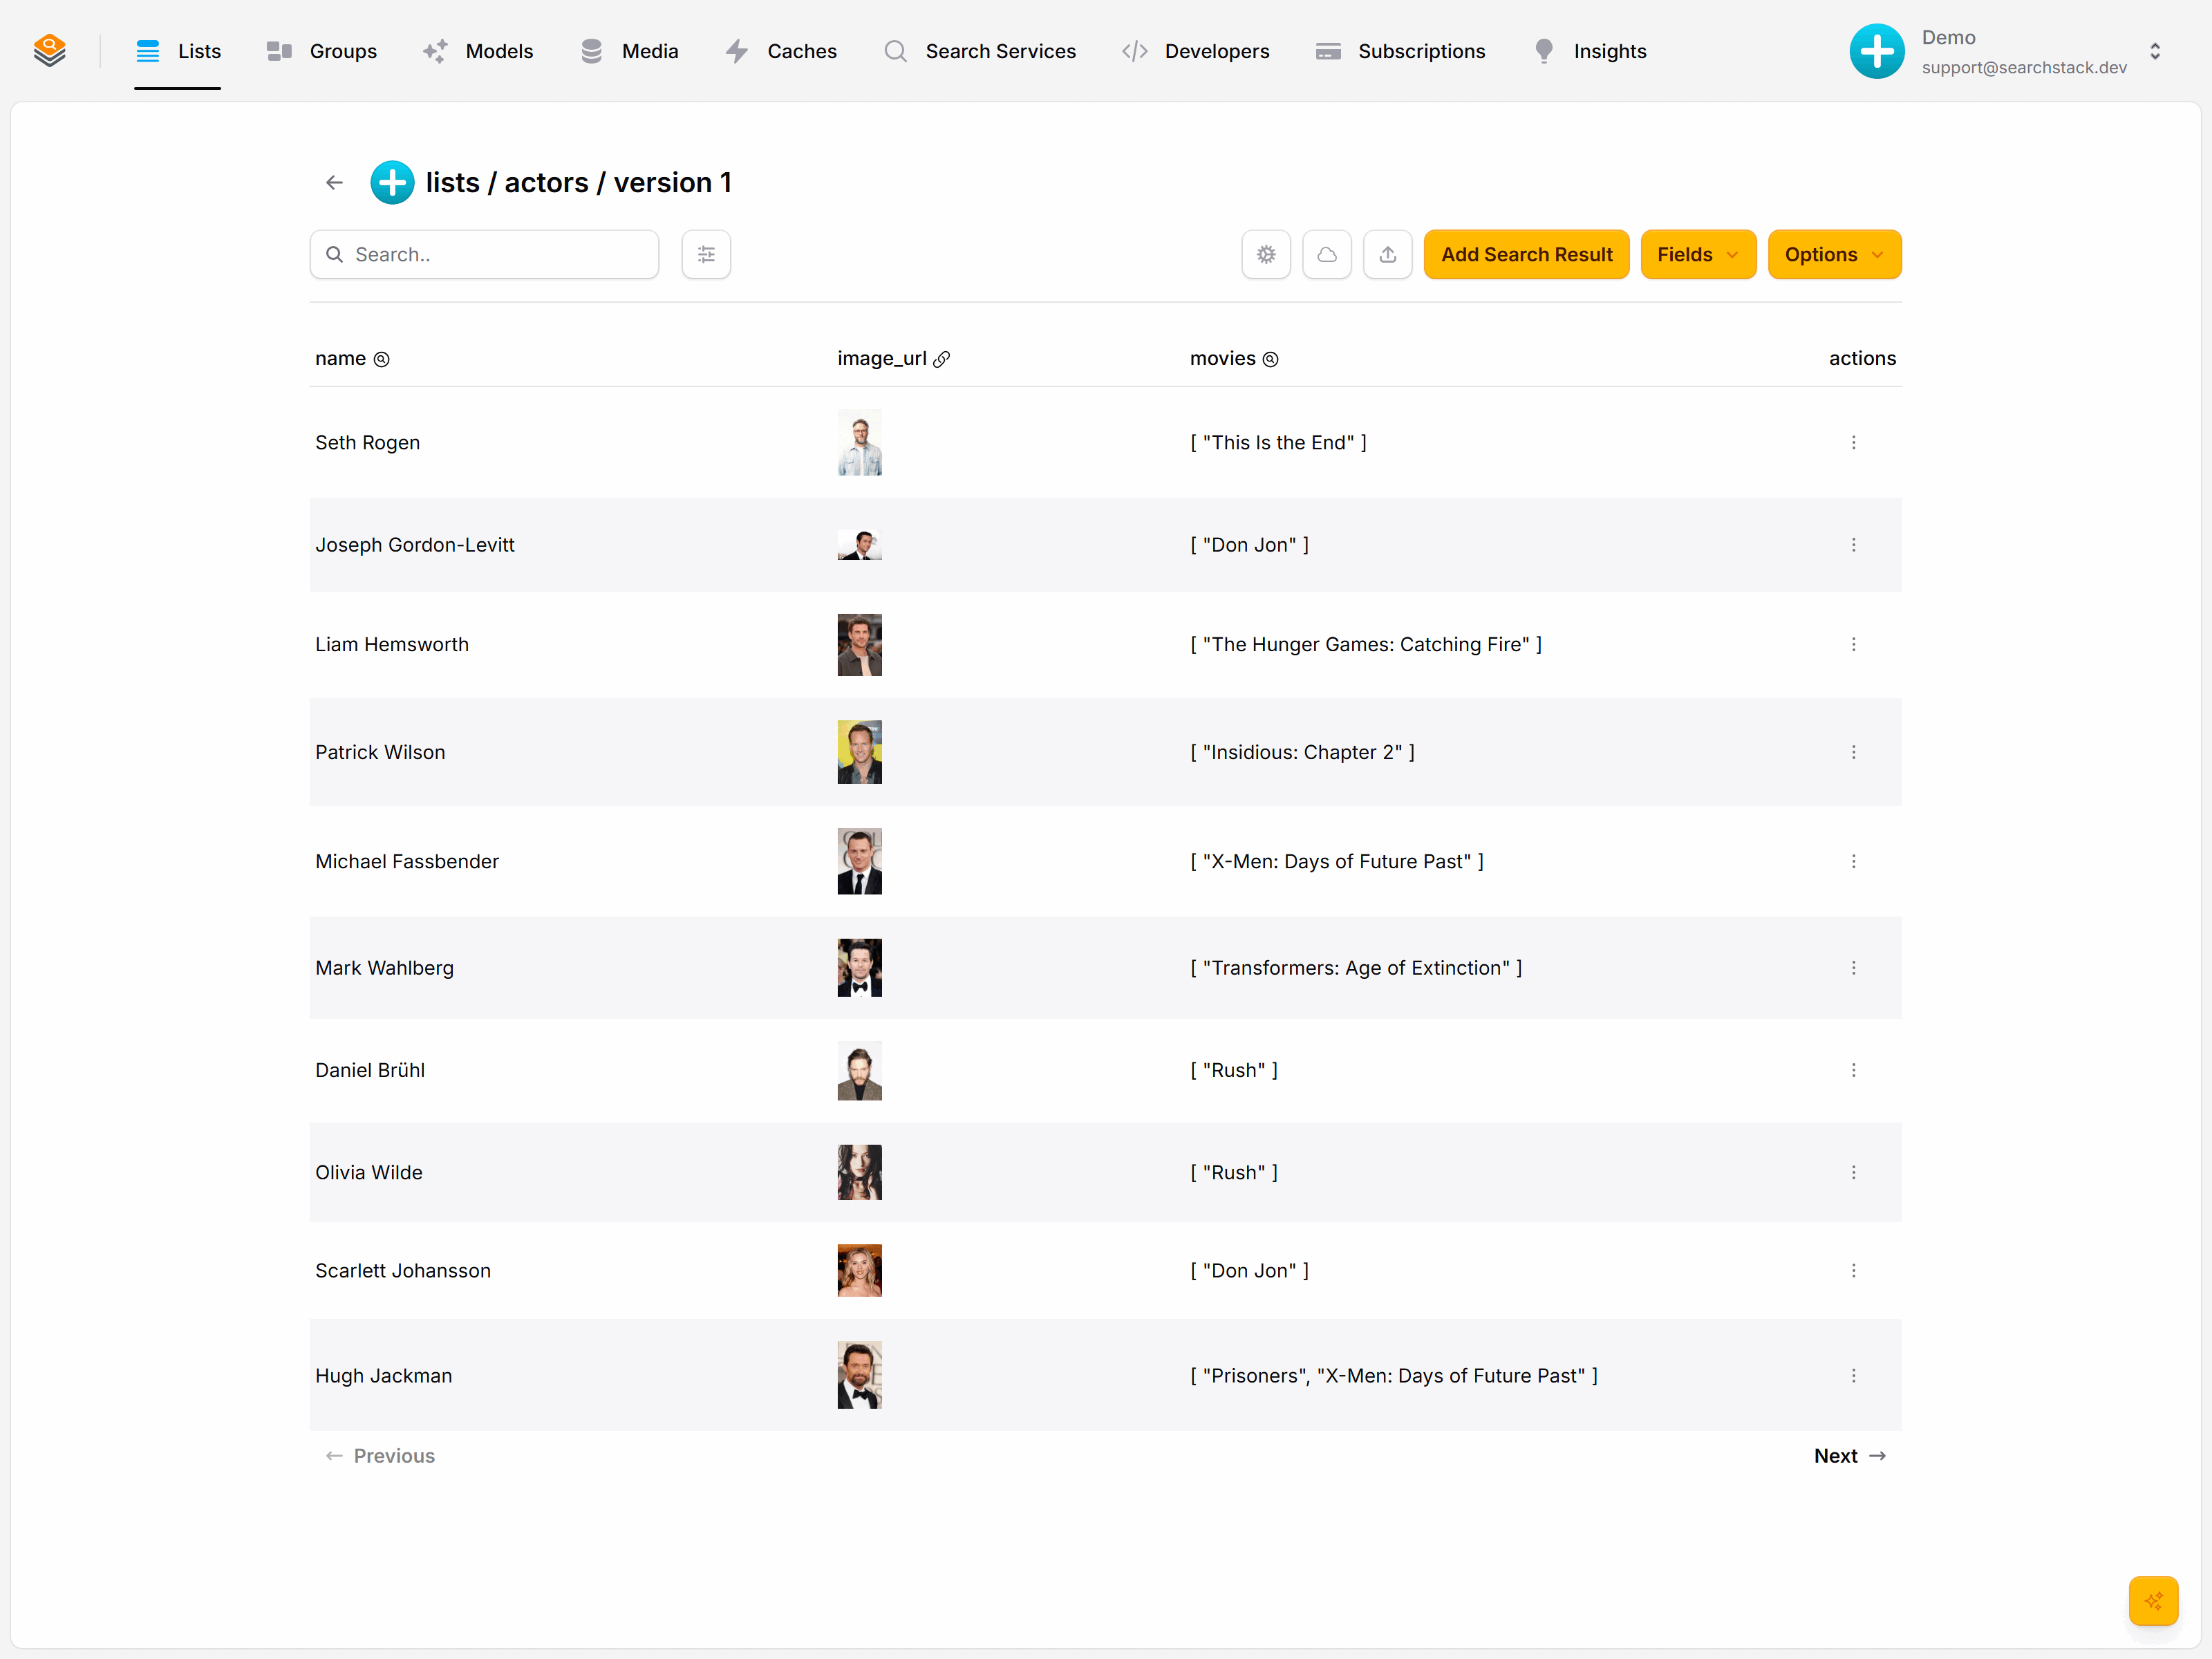Focus the Search input field
Image resolution: width=2212 pixels, height=1659 pixels.
[484, 254]
